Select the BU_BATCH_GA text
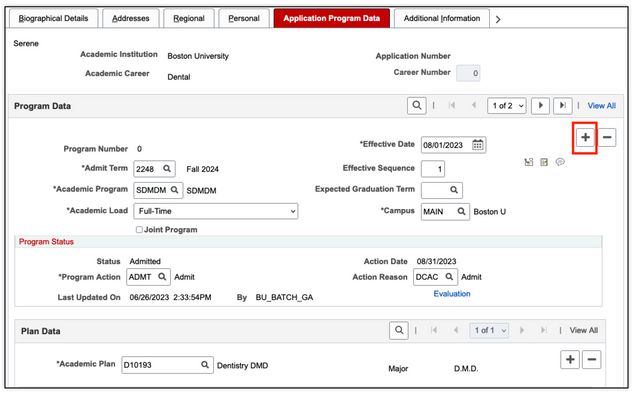 coord(284,298)
